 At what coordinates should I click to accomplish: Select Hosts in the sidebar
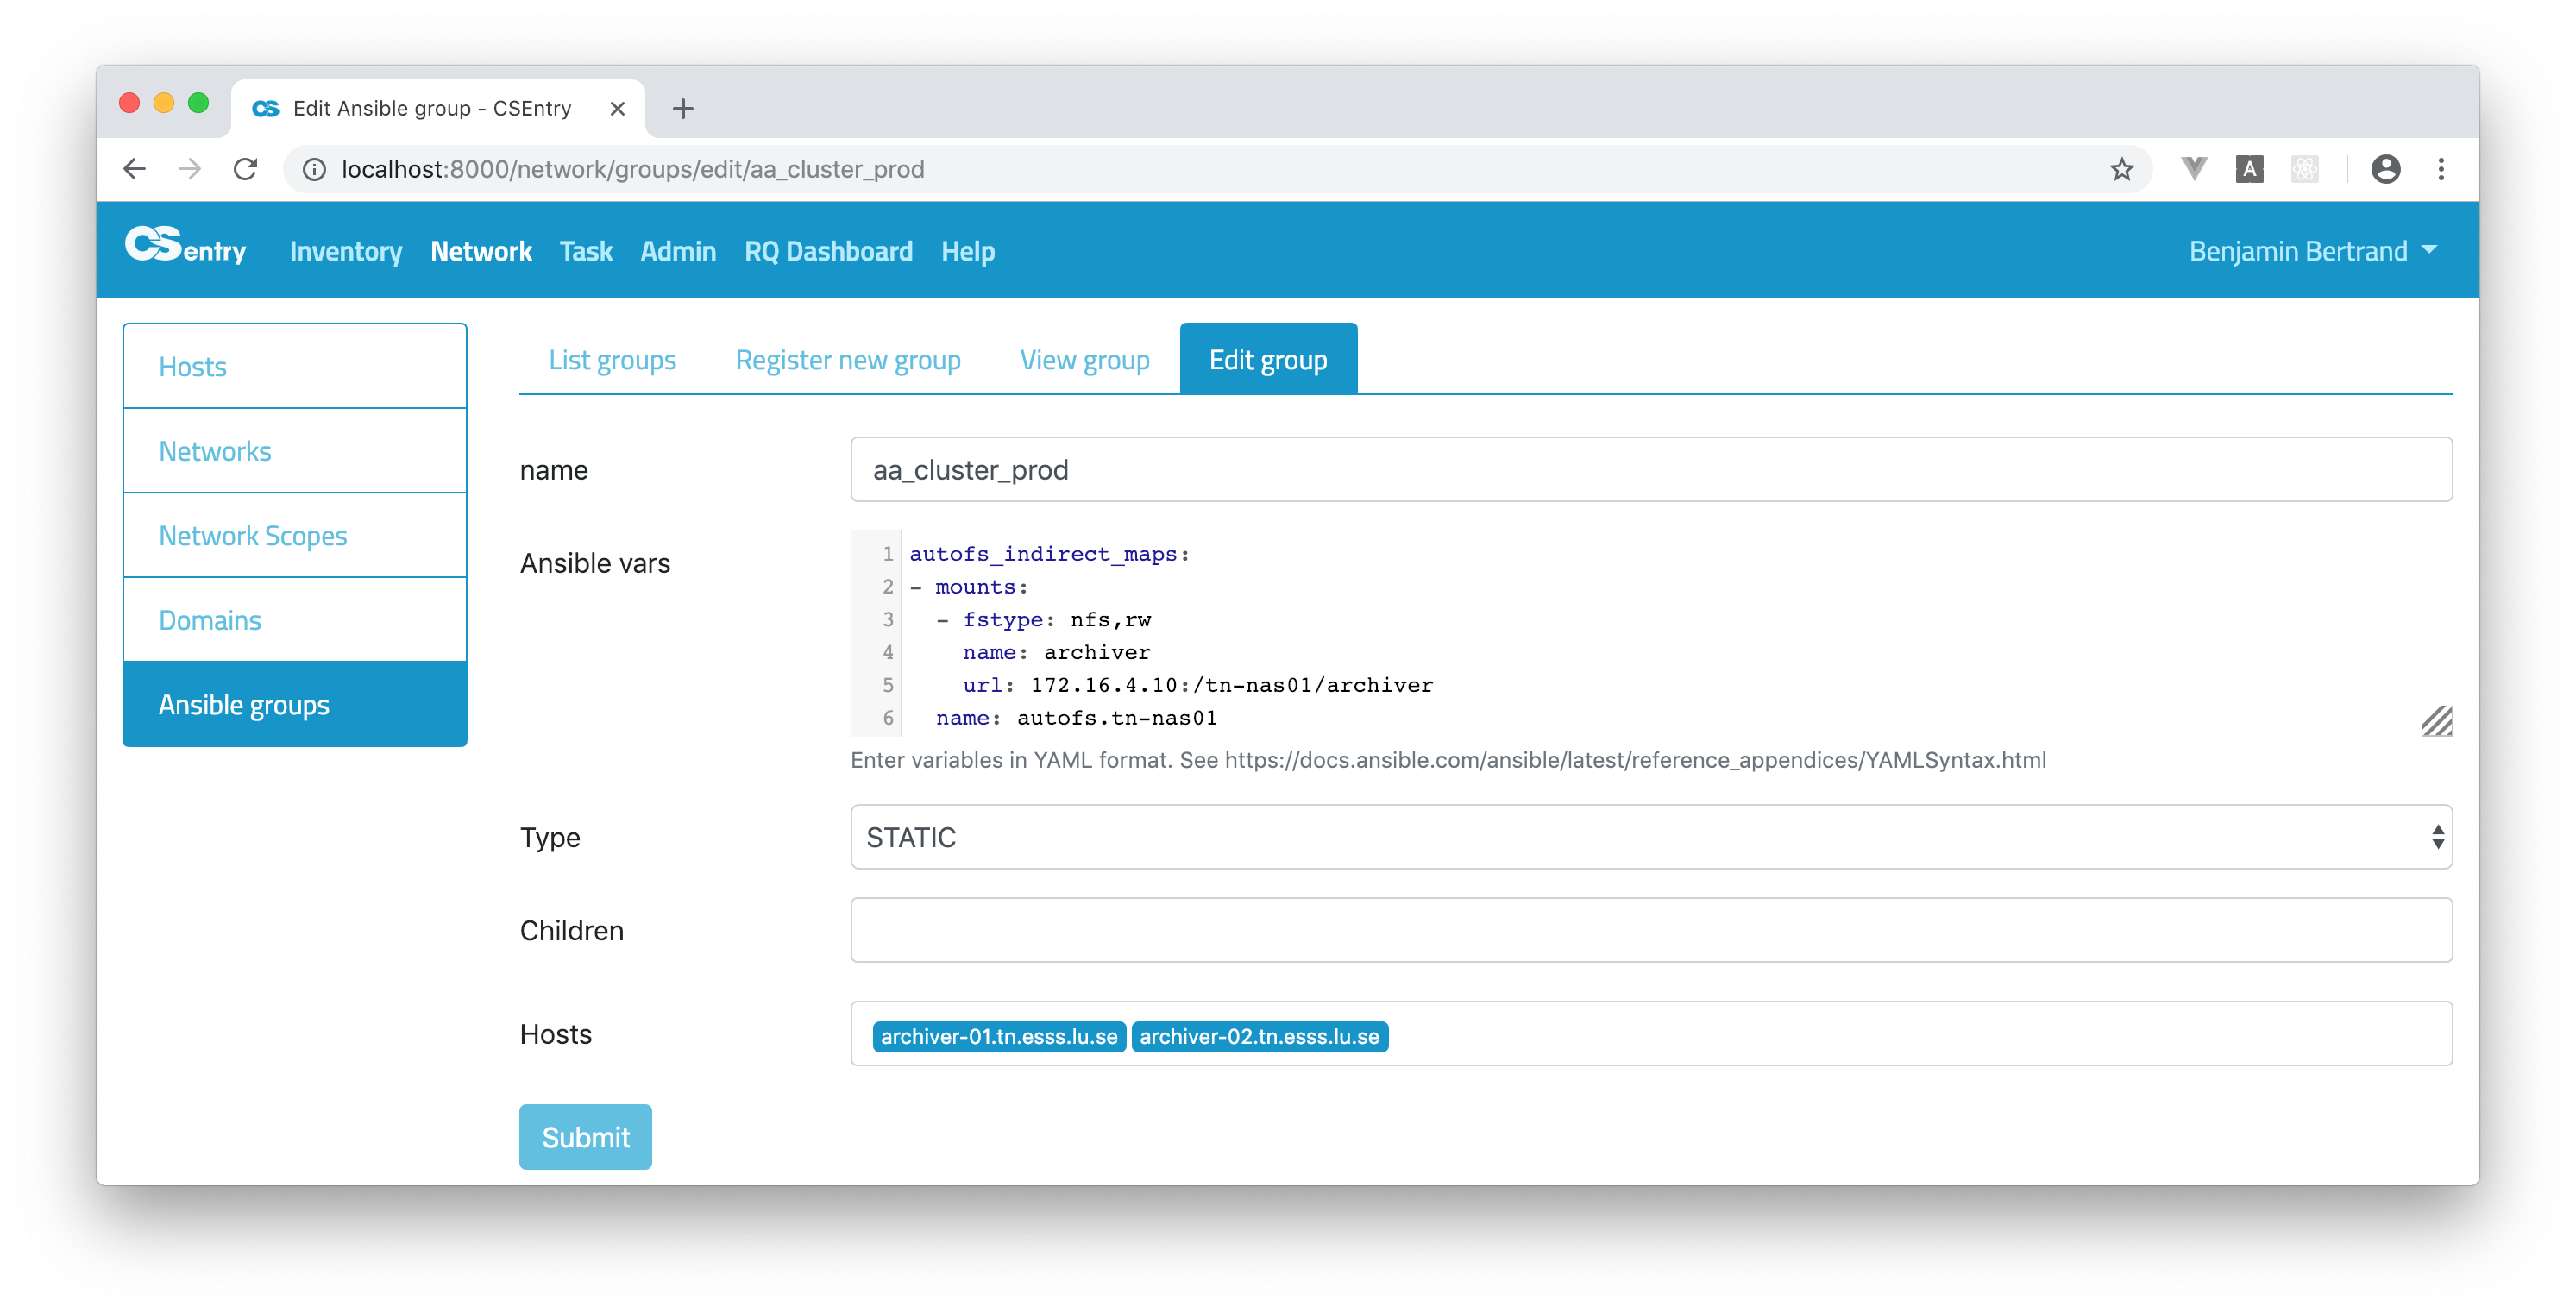(192, 366)
